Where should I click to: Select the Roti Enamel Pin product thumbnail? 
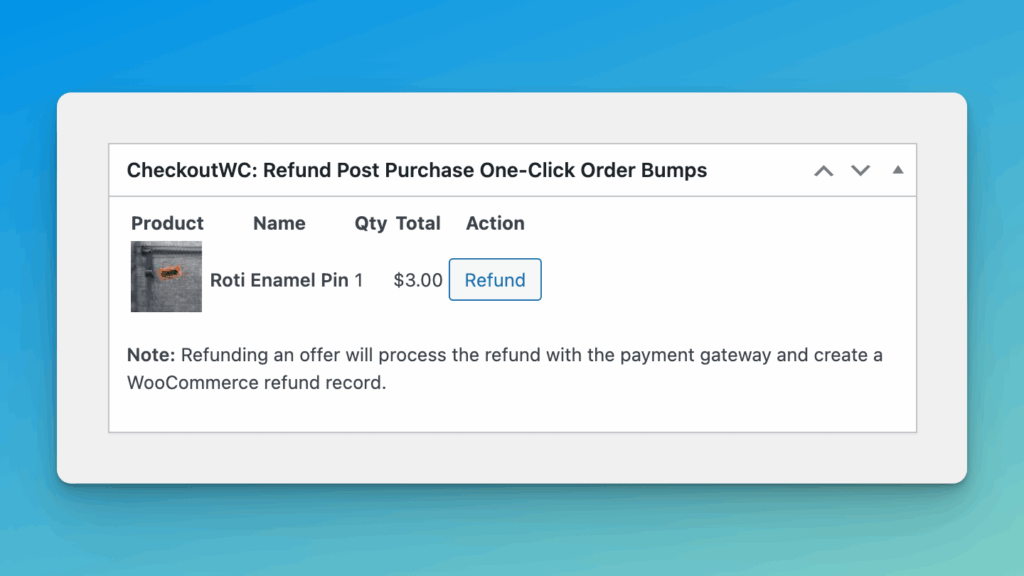[x=165, y=277]
